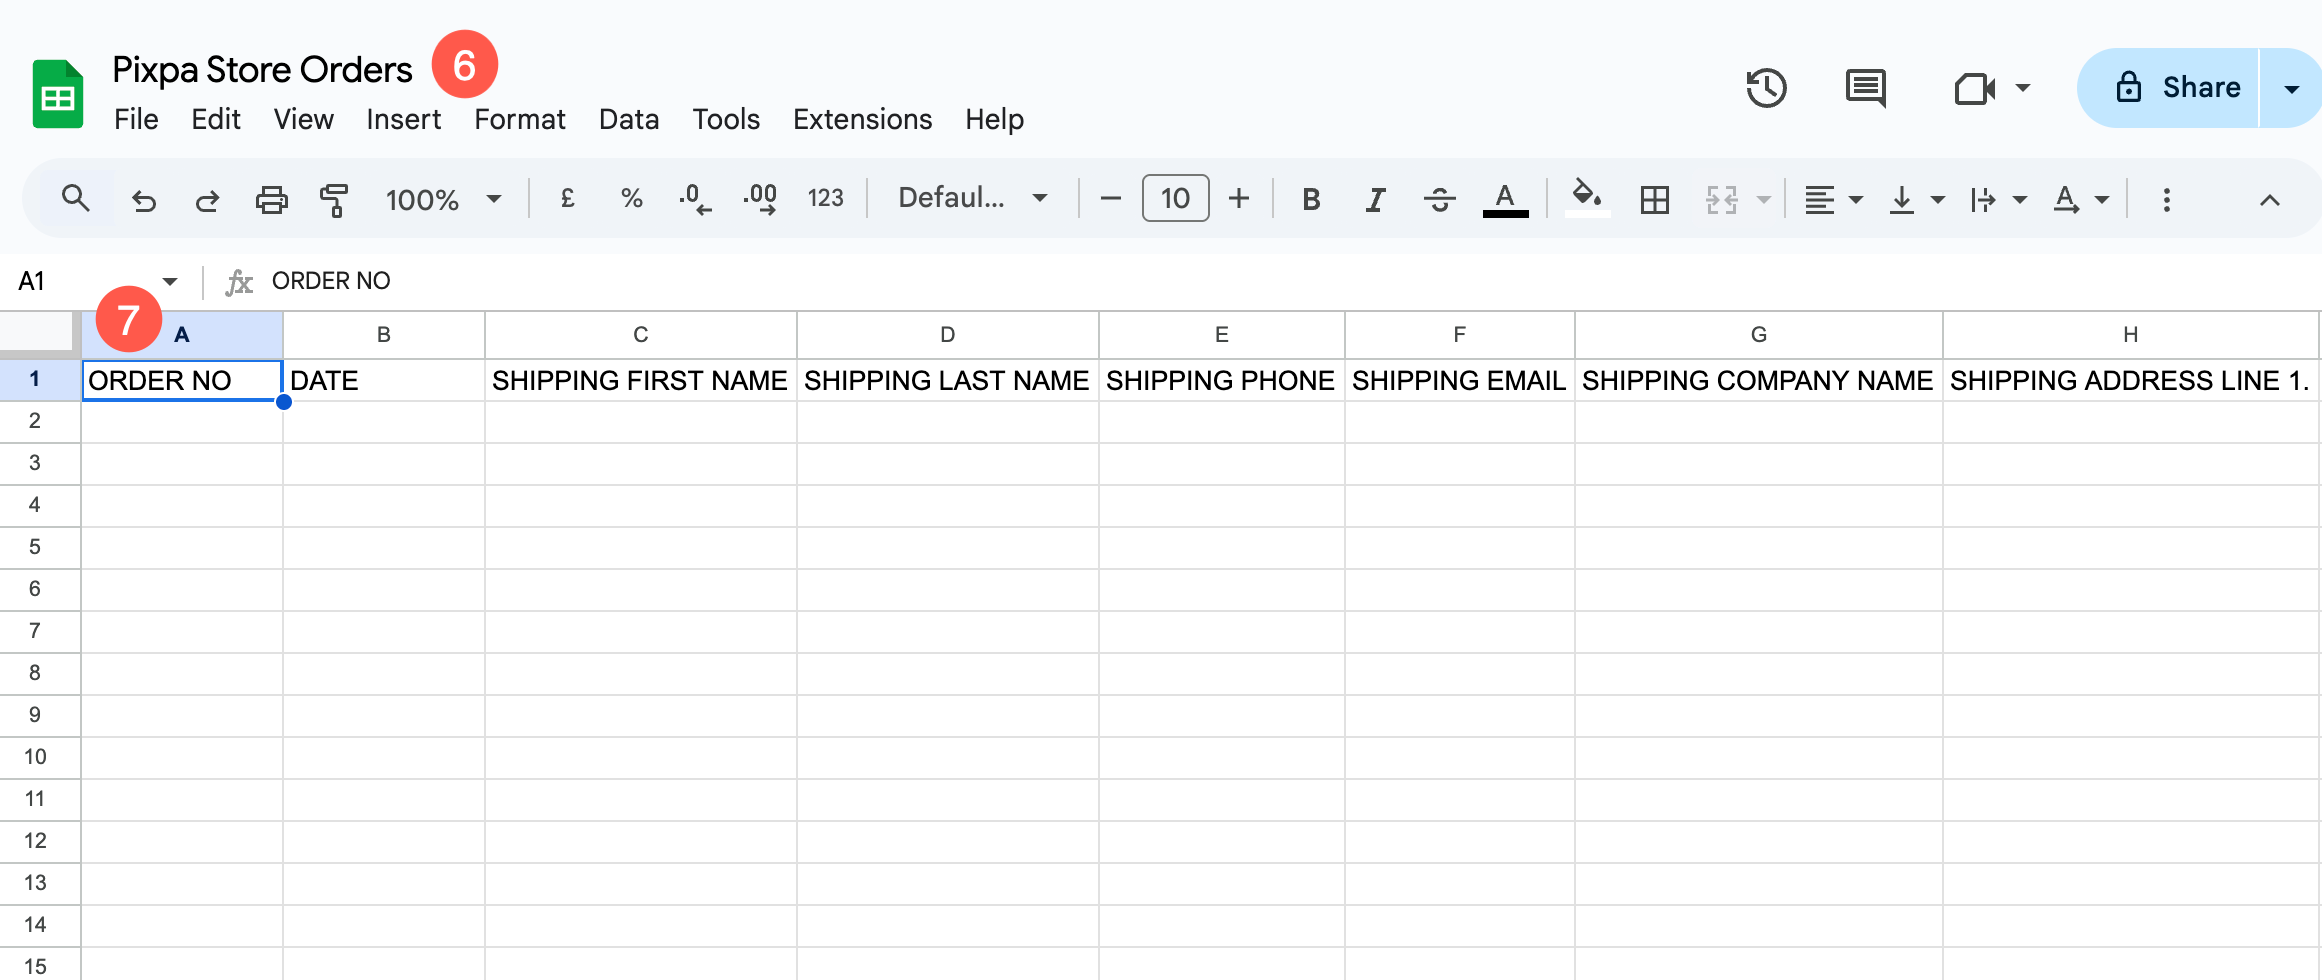Image resolution: width=2322 pixels, height=980 pixels.
Task: Open the Data menu
Action: coord(629,119)
